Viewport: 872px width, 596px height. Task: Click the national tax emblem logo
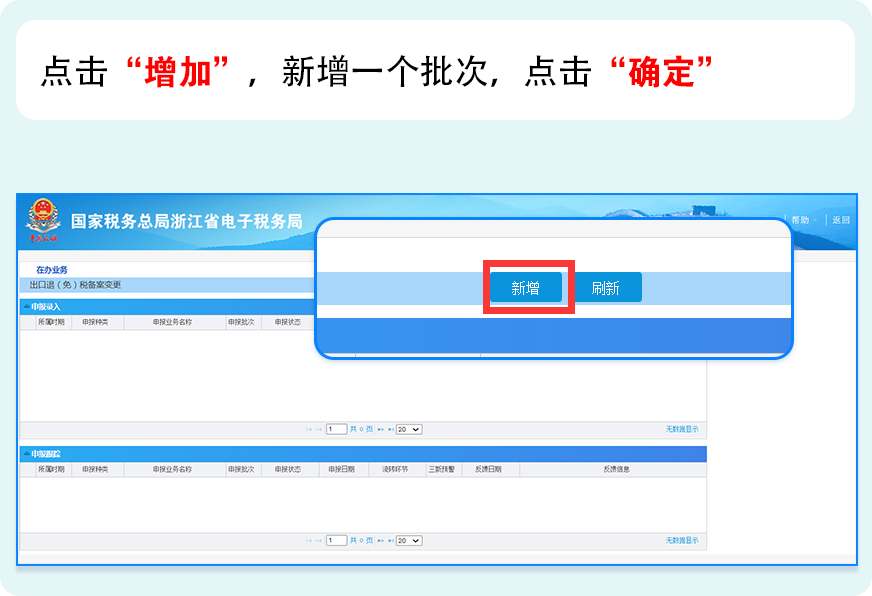(x=43, y=222)
